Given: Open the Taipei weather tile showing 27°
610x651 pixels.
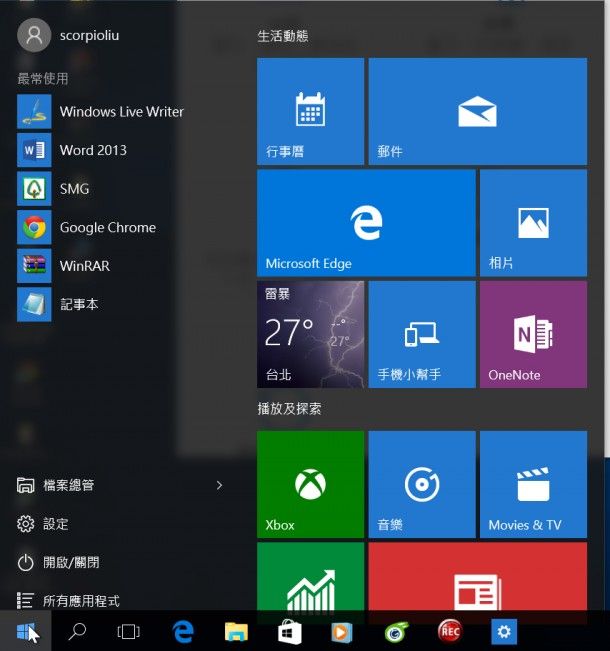Looking at the screenshot, I should pos(310,335).
